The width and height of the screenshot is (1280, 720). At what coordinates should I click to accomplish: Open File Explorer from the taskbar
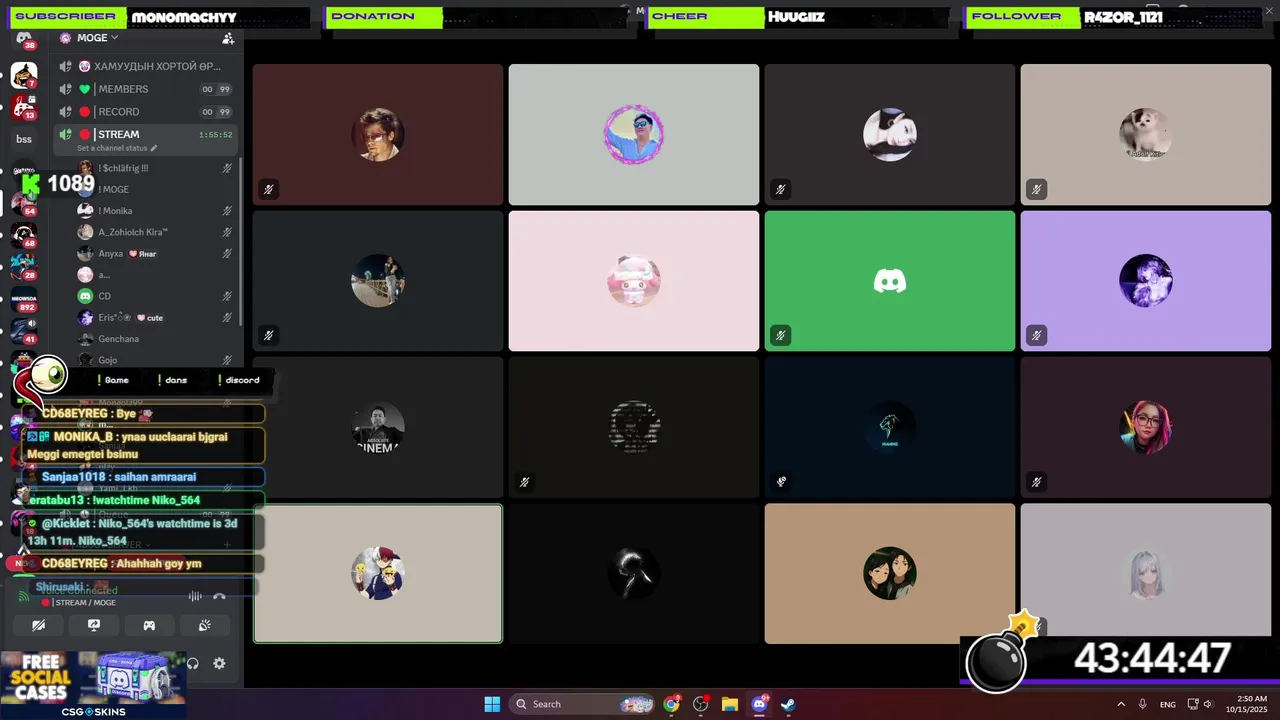730,704
